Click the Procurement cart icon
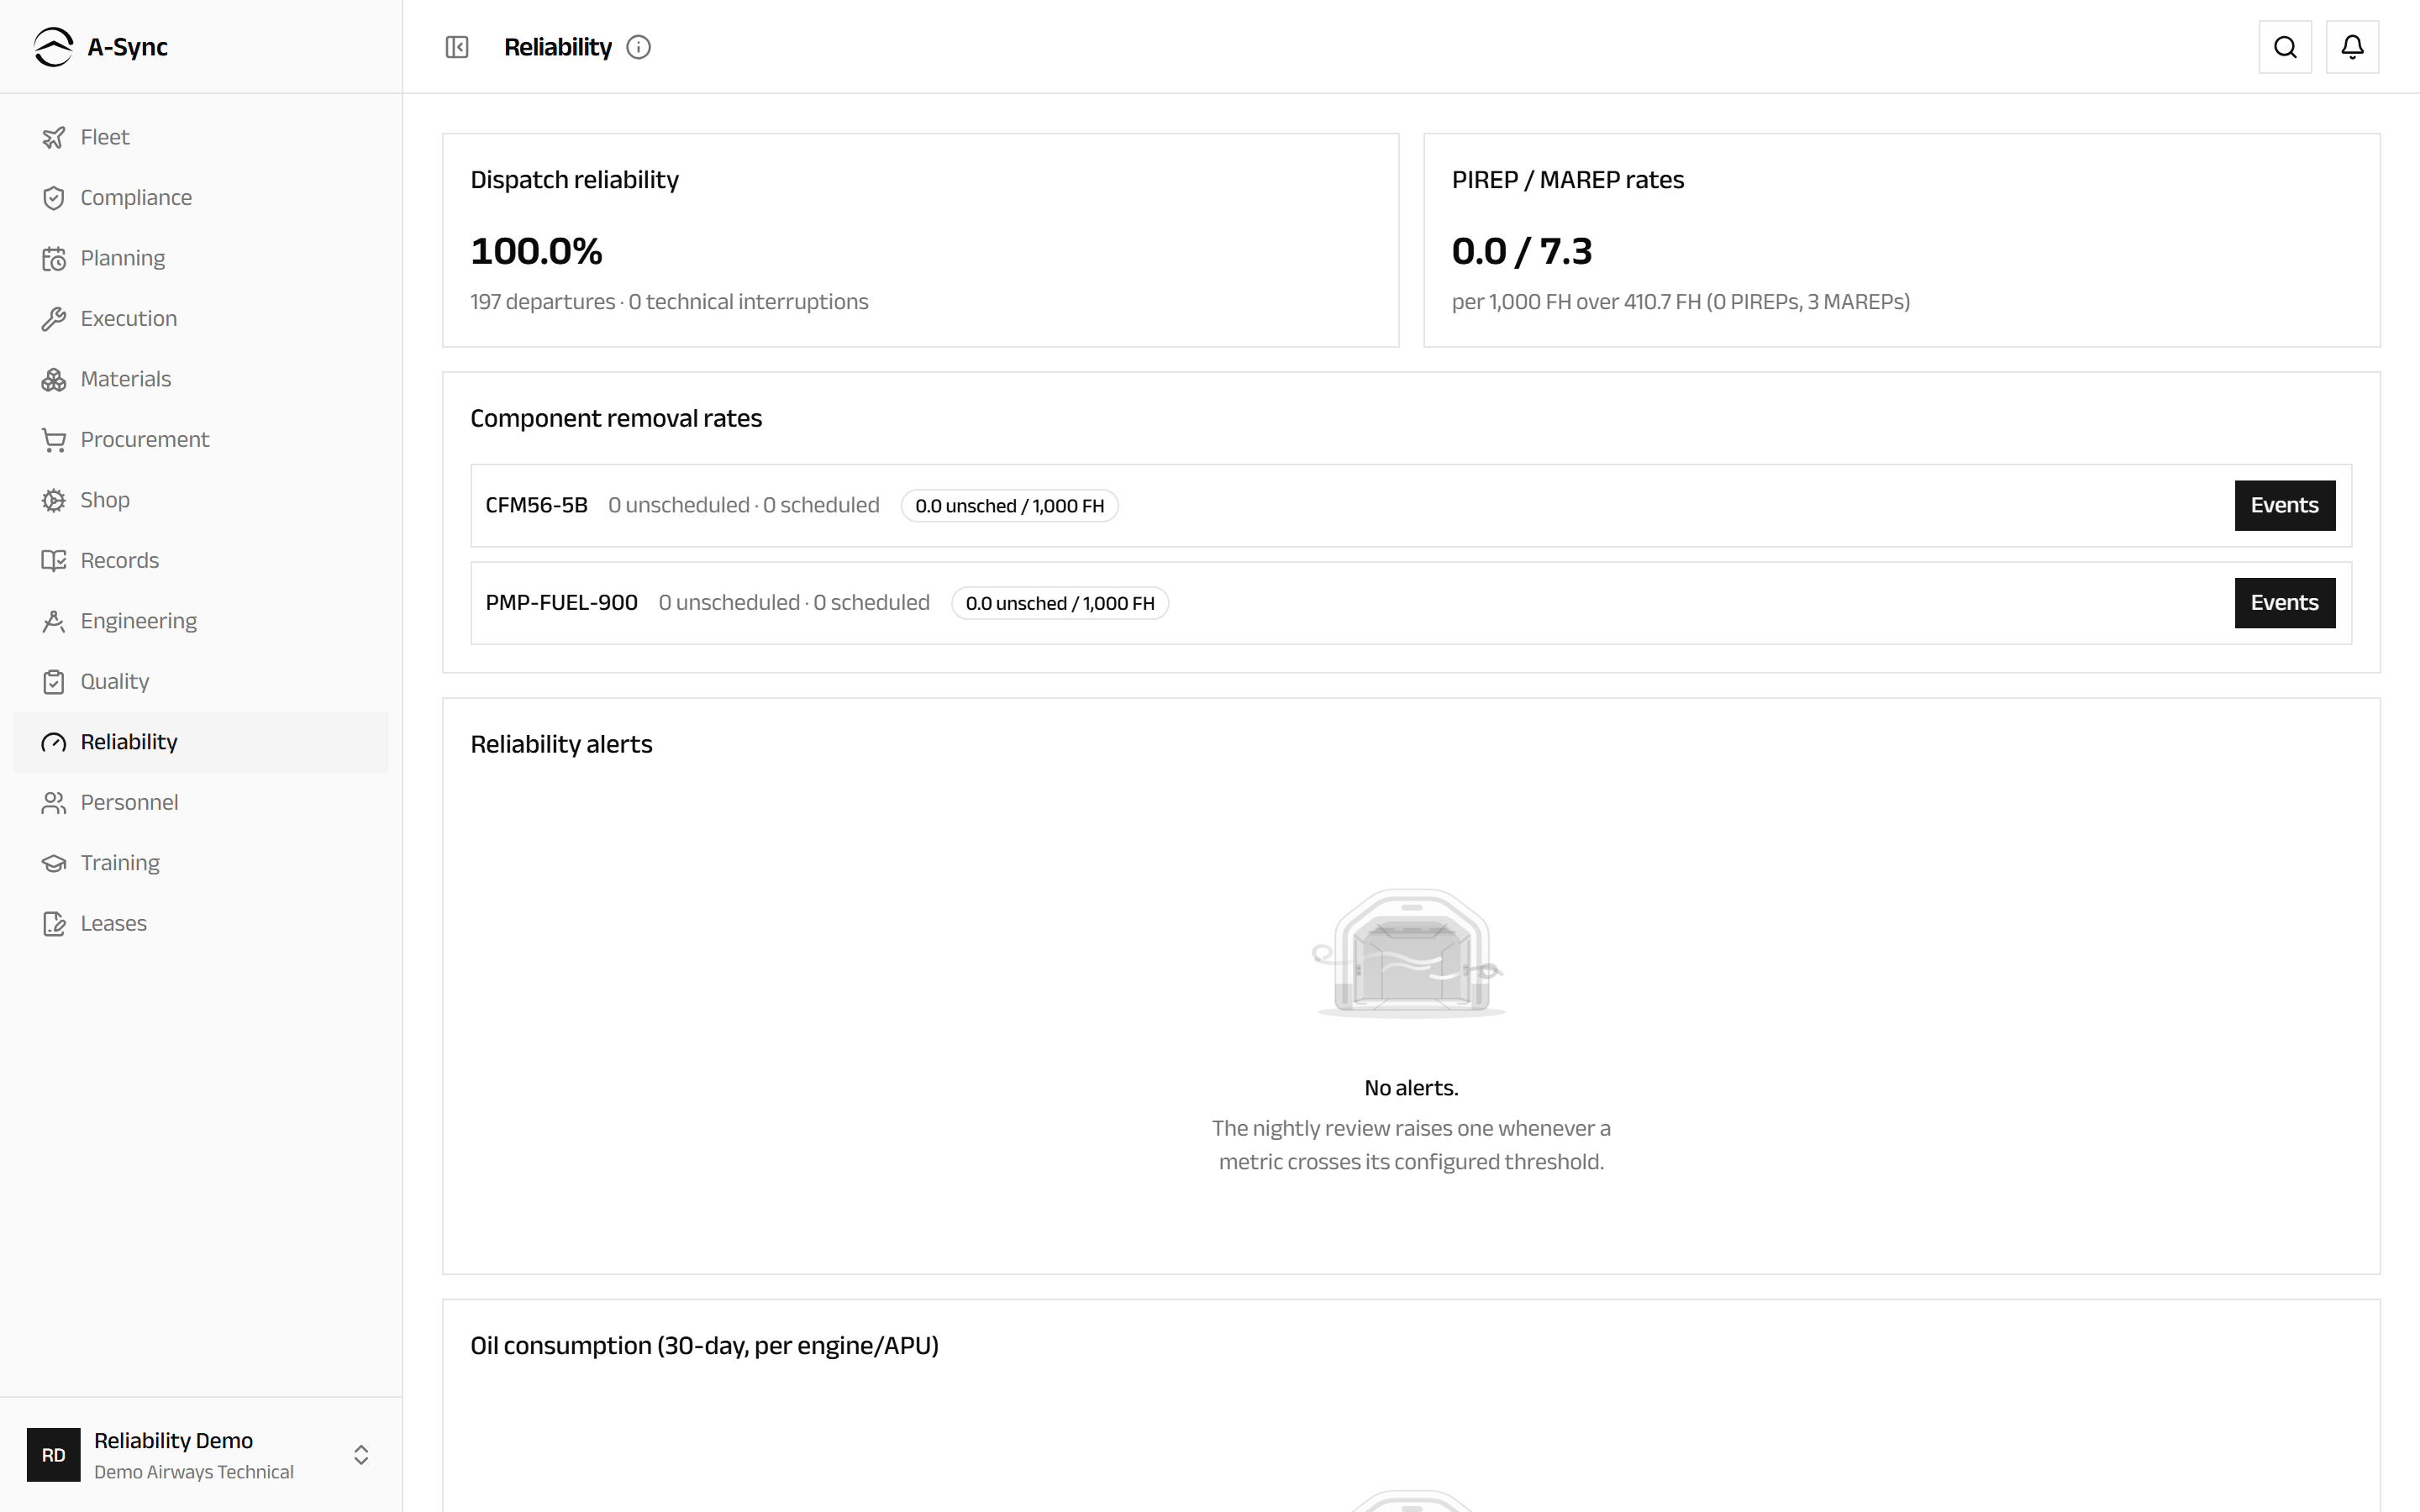 click(54, 440)
